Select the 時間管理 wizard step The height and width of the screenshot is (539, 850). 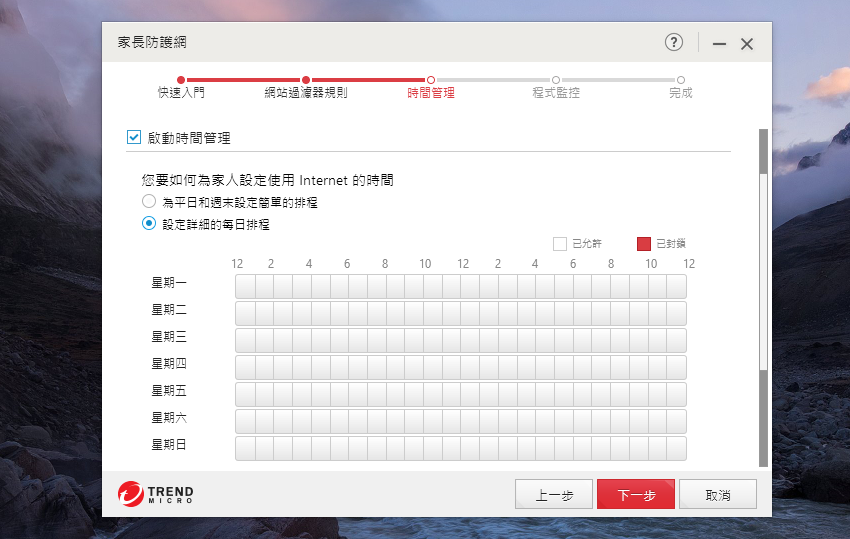coord(431,87)
